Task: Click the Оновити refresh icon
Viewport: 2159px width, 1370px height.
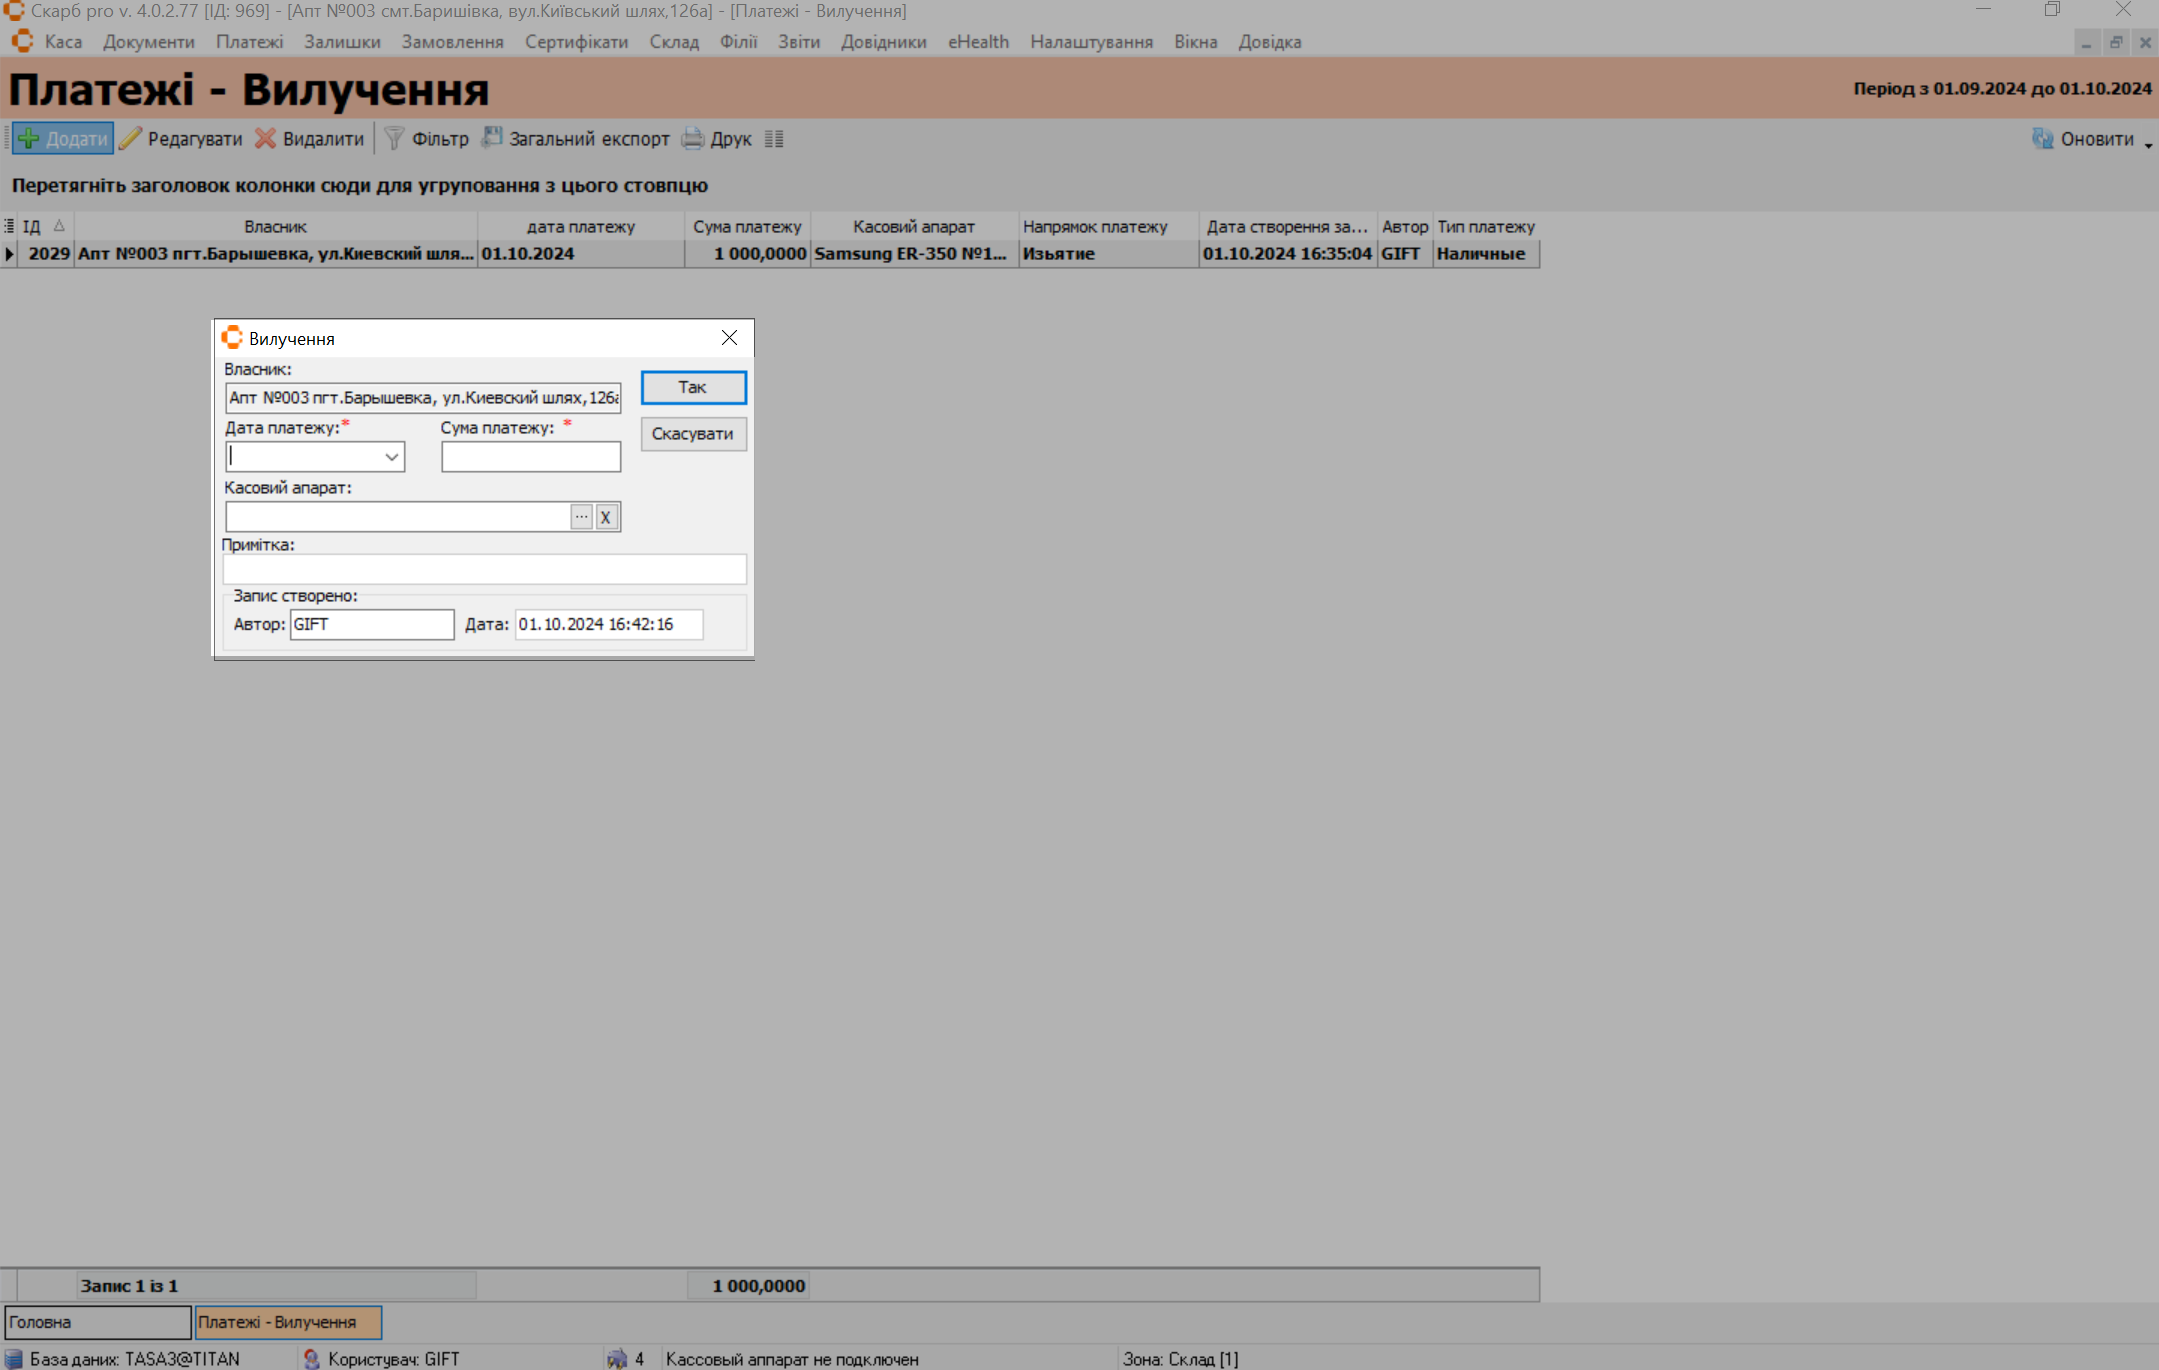Action: 2043,139
